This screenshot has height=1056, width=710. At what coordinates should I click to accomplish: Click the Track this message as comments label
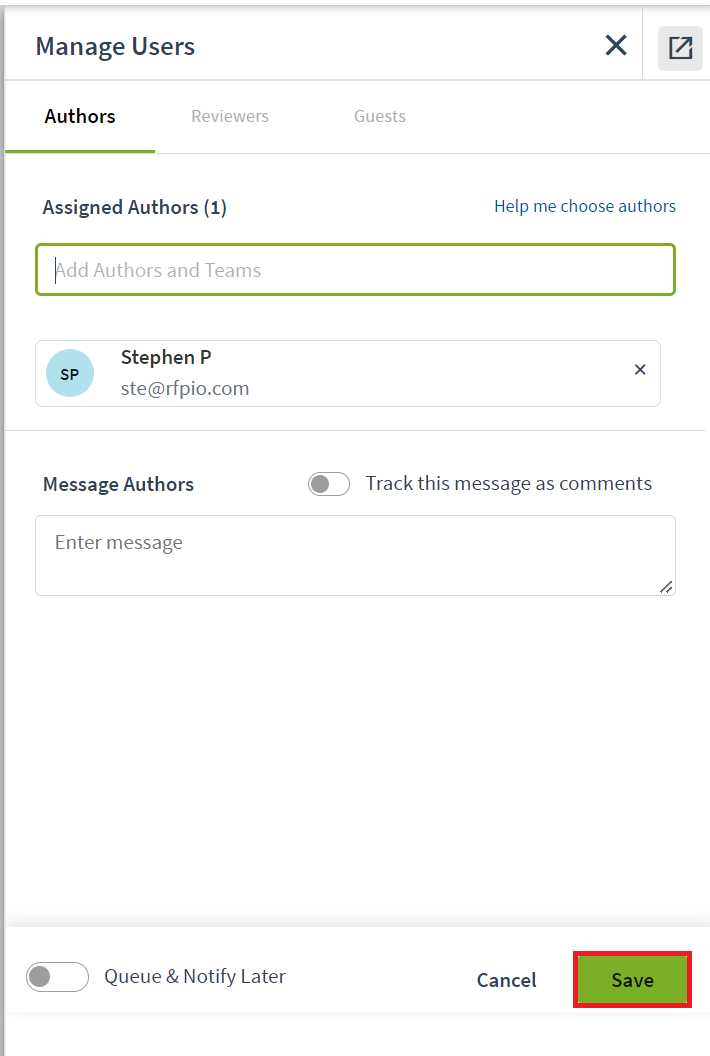point(509,484)
